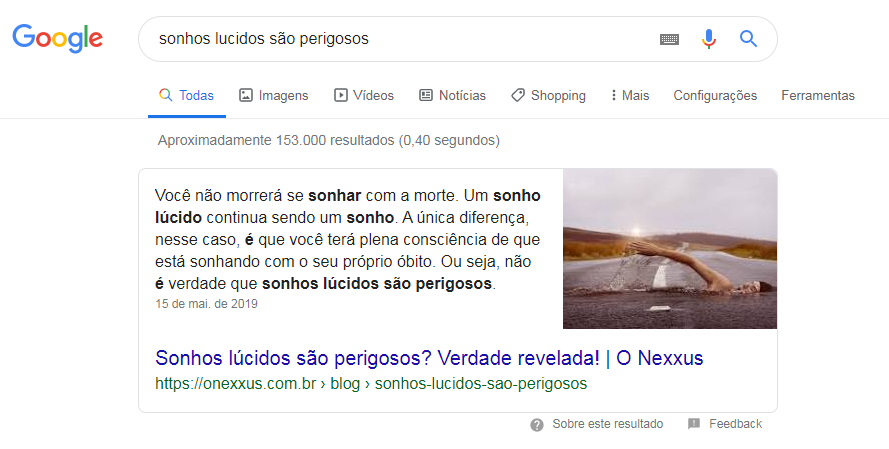The height and width of the screenshot is (449, 889).
Task: Click the question mark result info icon
Action: click(x=536, y=425)
